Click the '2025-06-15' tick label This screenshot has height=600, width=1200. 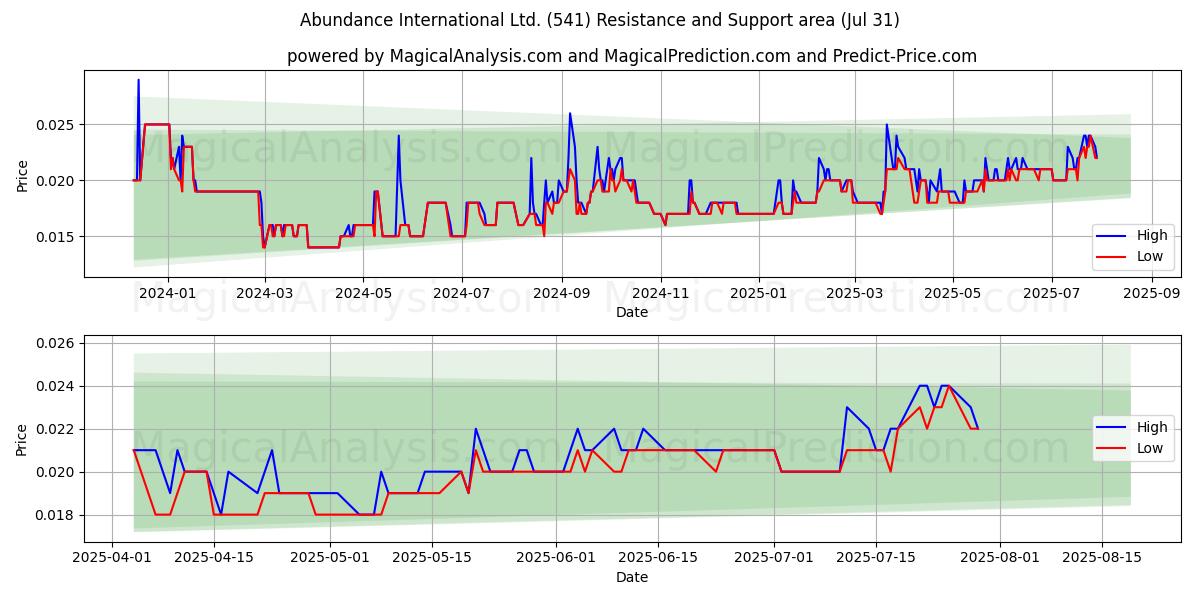658,558
